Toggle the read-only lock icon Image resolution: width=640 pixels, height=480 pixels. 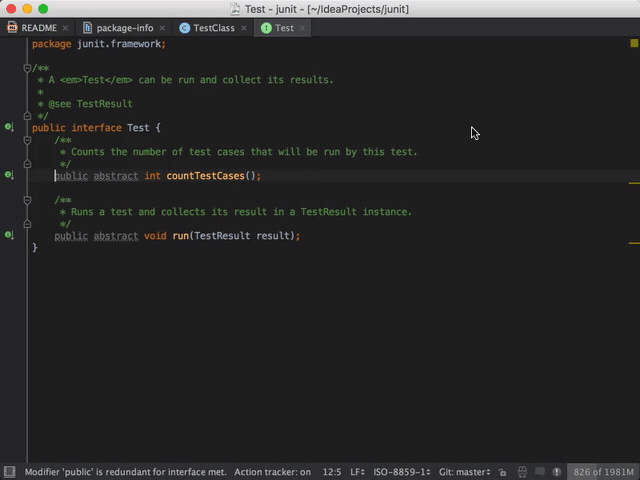click(x=502, y=472)
